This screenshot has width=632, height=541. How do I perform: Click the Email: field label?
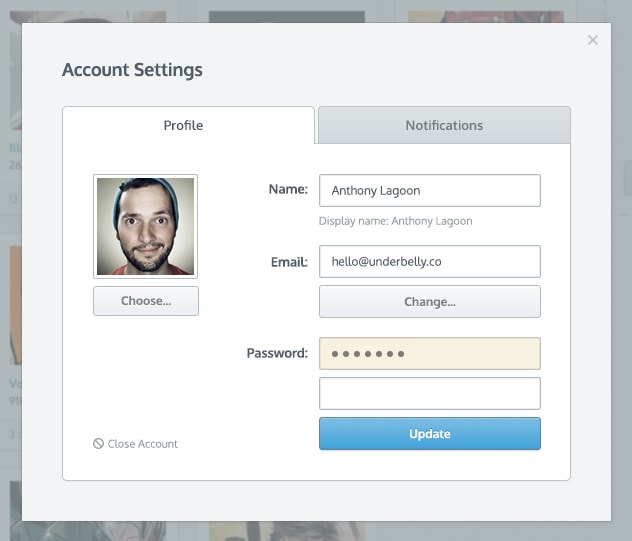[x=288, y=262]
